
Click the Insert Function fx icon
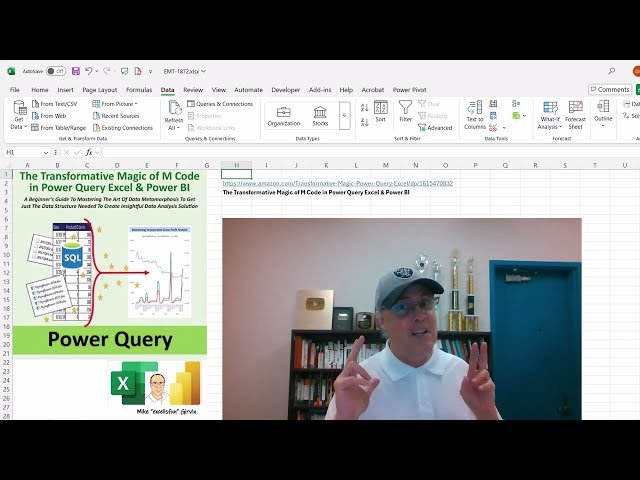coord(89,152)
